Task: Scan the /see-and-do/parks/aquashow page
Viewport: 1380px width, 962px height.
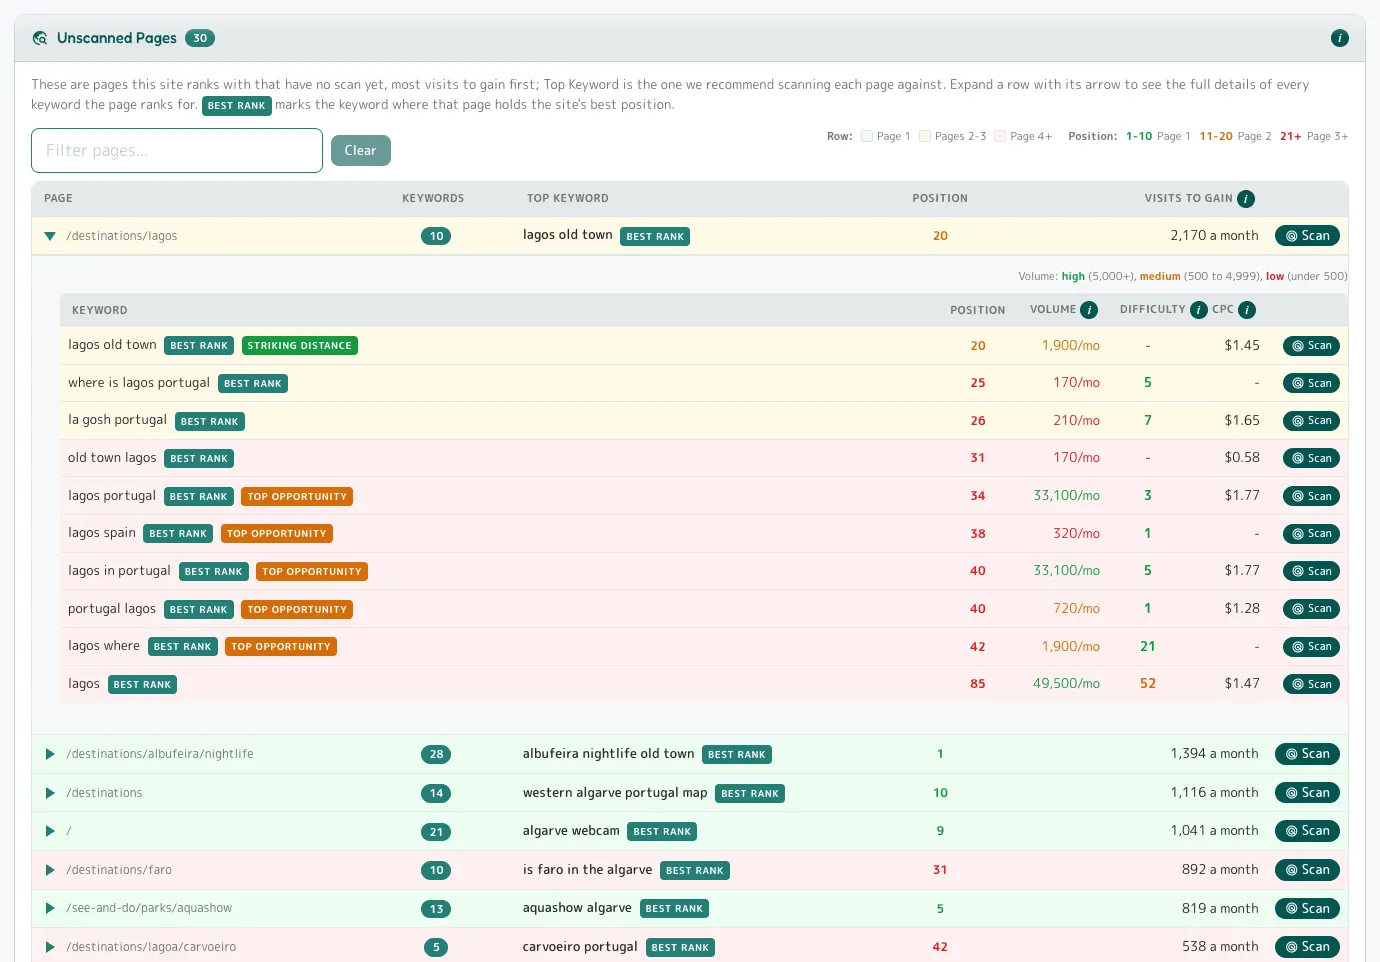Action: coord(1307,908)
